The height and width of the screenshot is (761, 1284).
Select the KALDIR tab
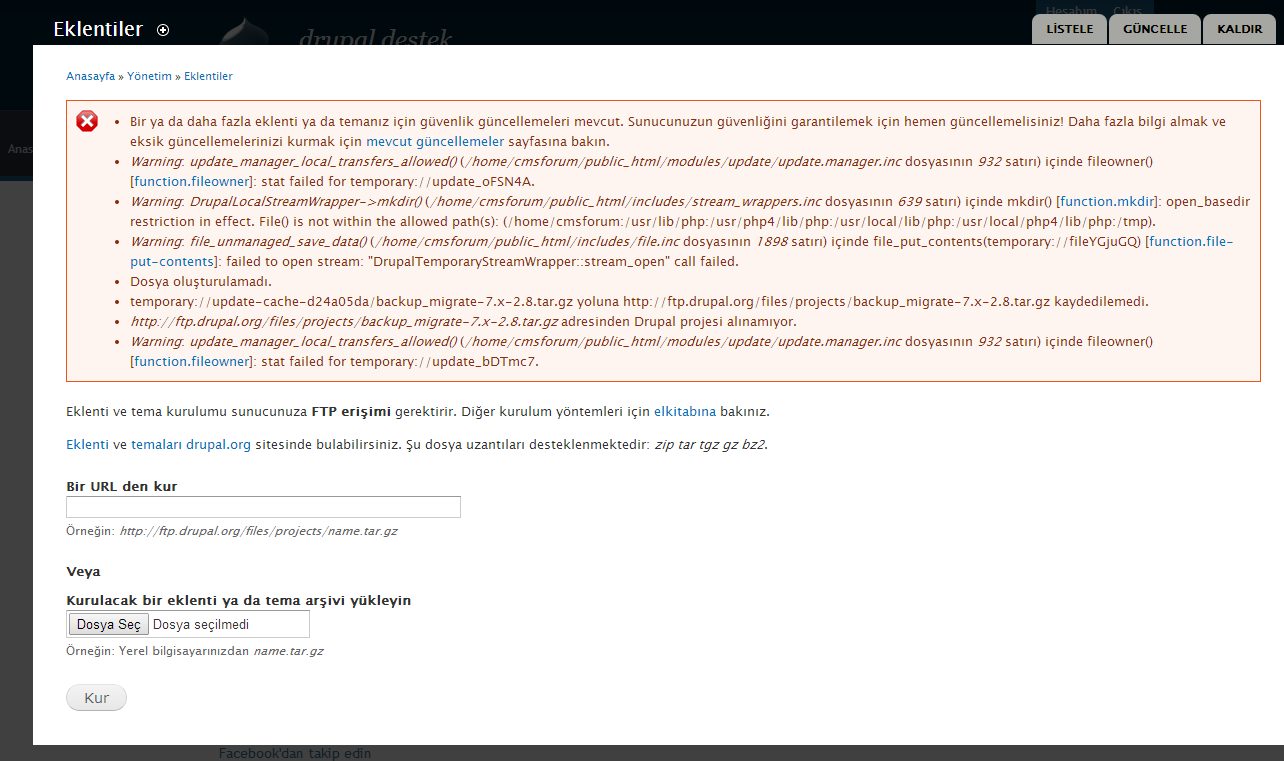[x=1239, y=29]
